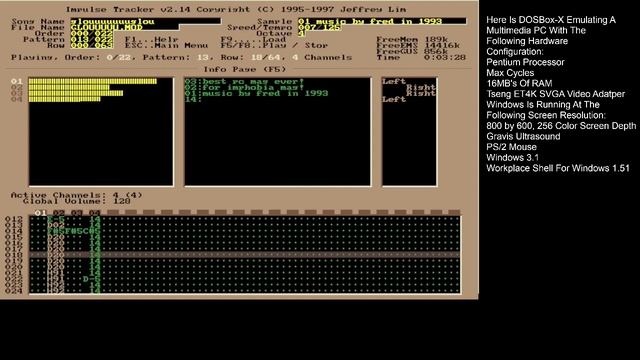Click channel 04's yellow volume bar
640x360 pixels.
click(x=64, y=99)
